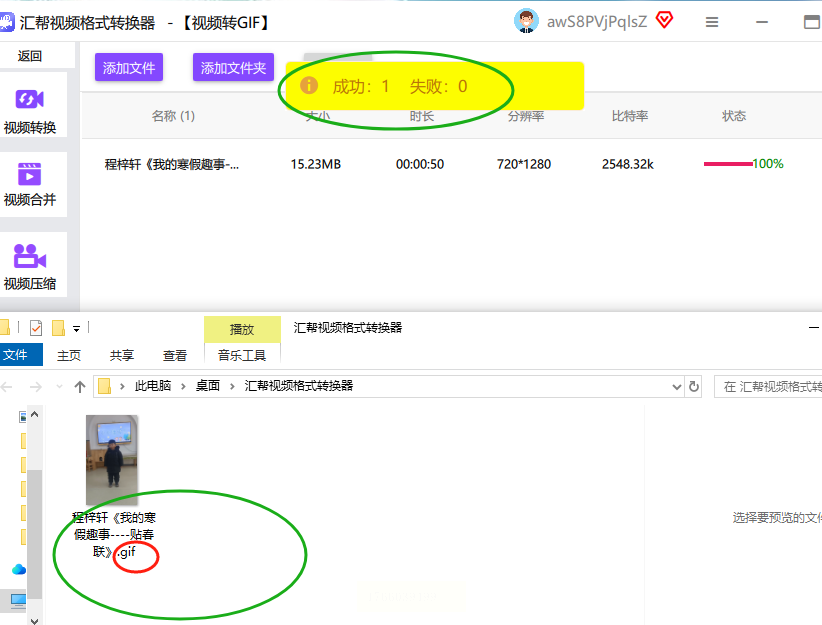
Task: Click 汇帮视频格式转换器 in the address path
Action: (x=298, y=386)
